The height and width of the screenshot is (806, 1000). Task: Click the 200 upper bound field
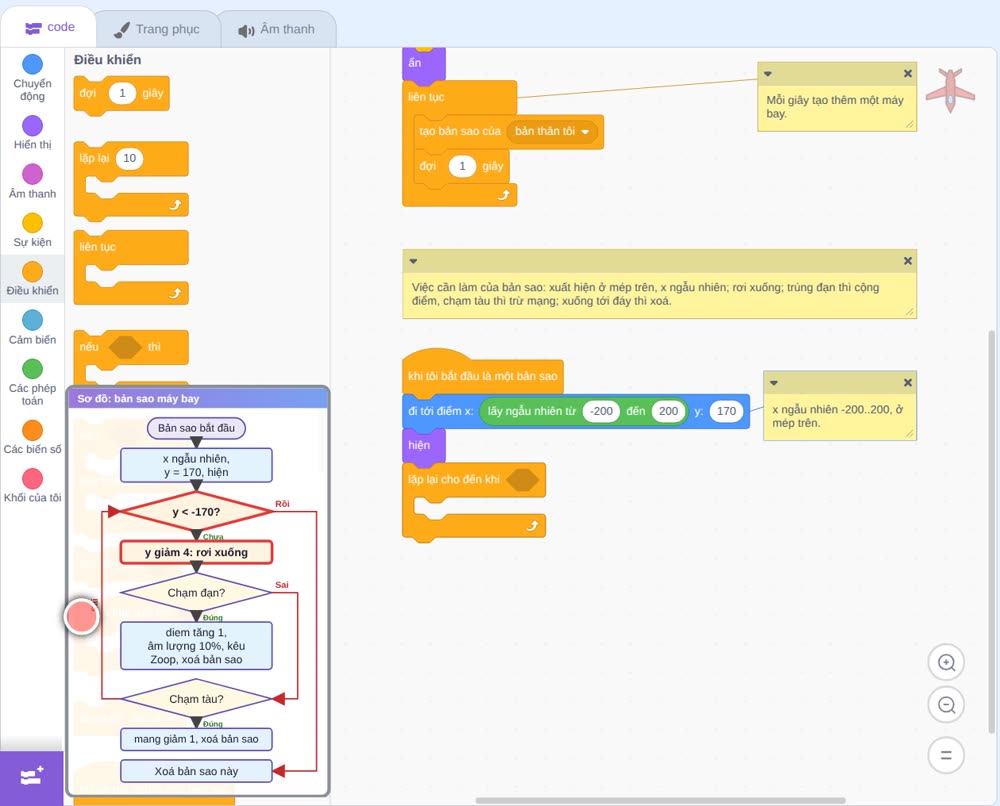coord(668,411)
